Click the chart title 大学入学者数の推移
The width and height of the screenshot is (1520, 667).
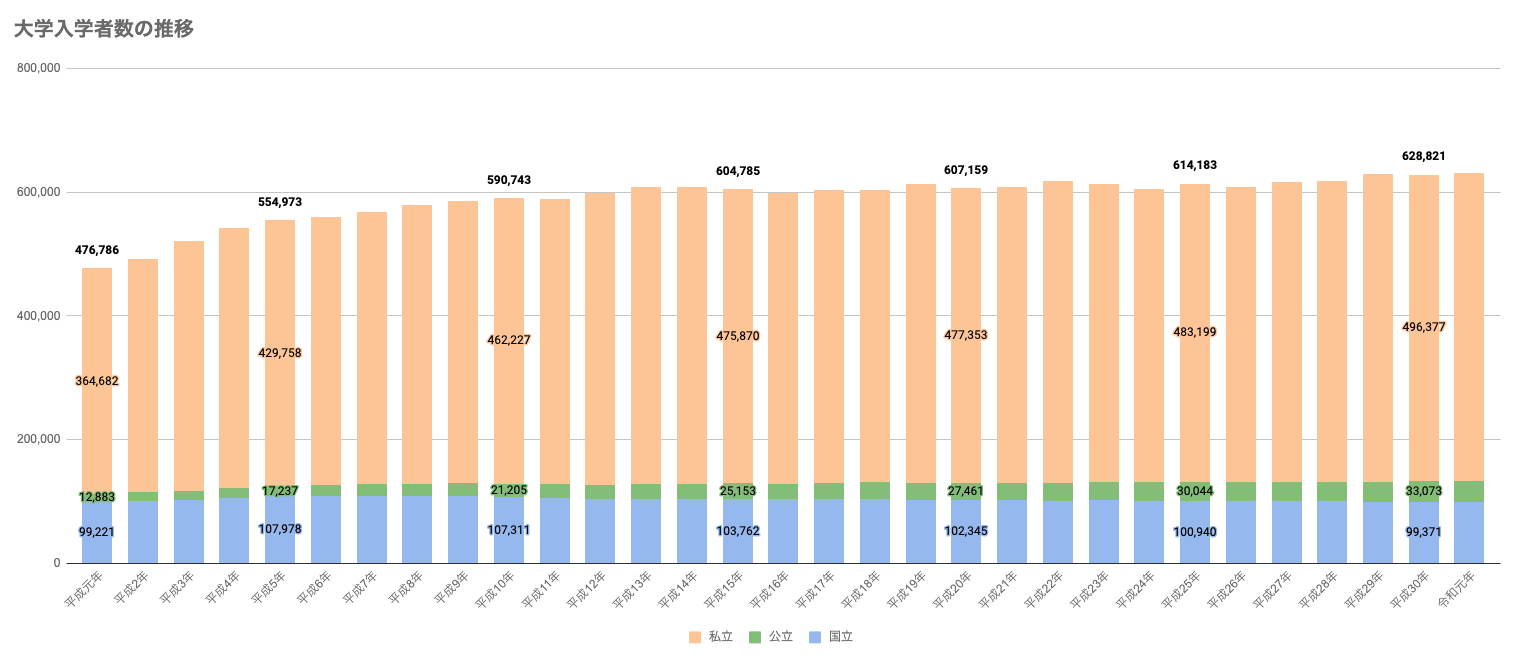click(103, 29)
